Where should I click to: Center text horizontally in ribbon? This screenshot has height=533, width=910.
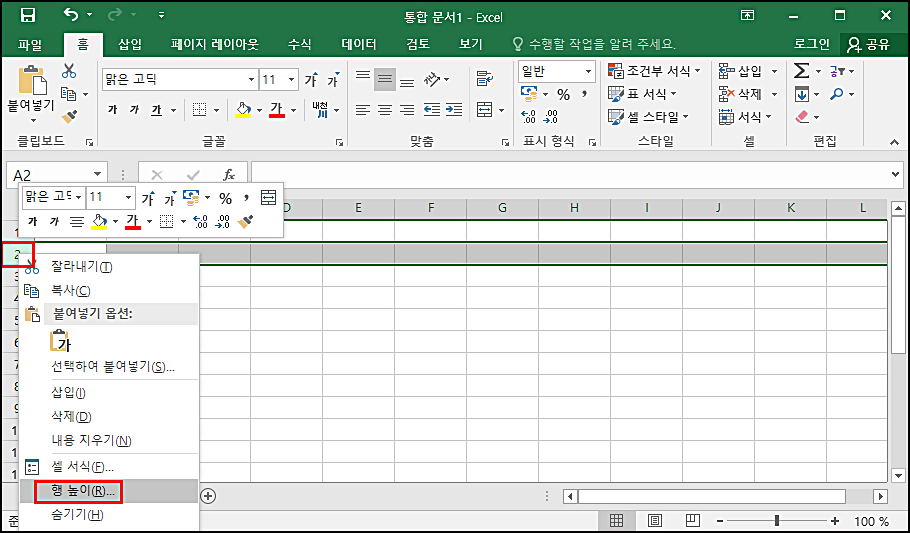click(x=385, y=110)
